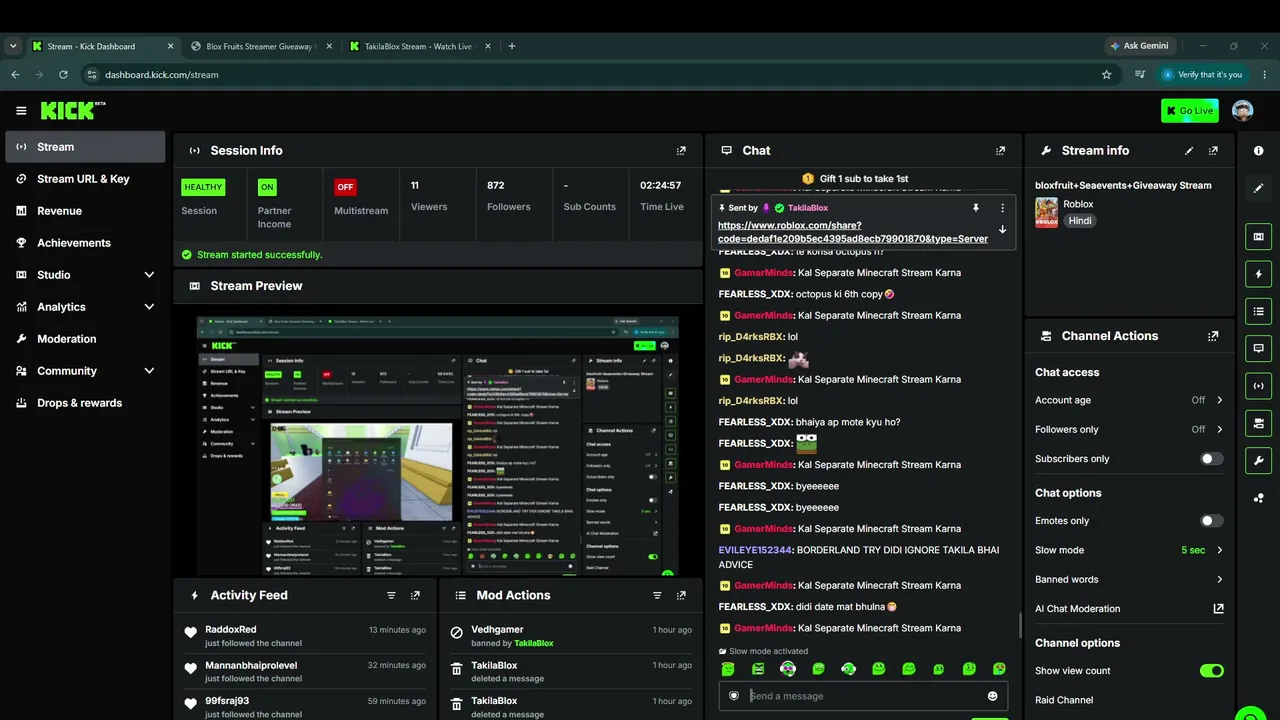The height and width of the screenshot is (720, 1280).
Task: Click the Roblox category thumbnail
Action: point(1046,212)
